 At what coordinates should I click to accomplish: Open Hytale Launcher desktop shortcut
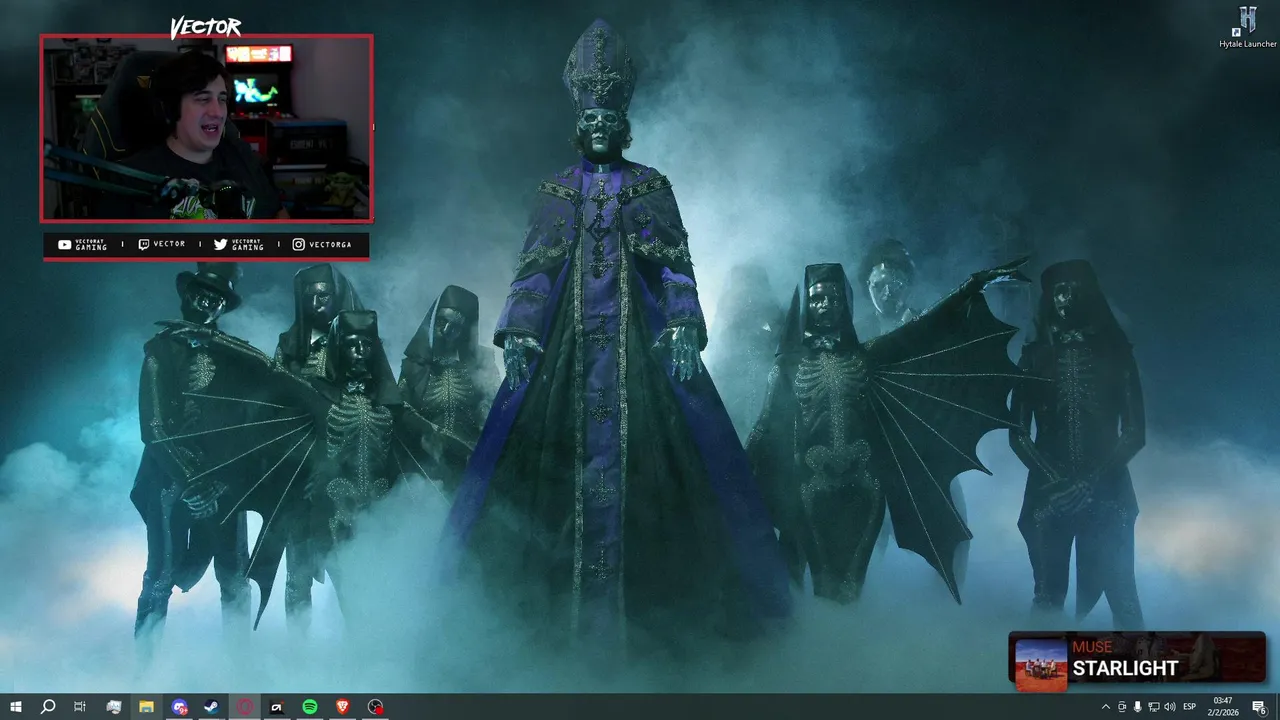[x=1248, y=27]
